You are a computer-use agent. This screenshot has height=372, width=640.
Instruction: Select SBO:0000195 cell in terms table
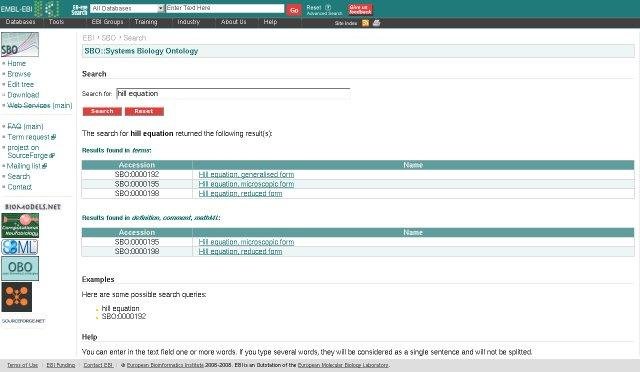(137, 184)
